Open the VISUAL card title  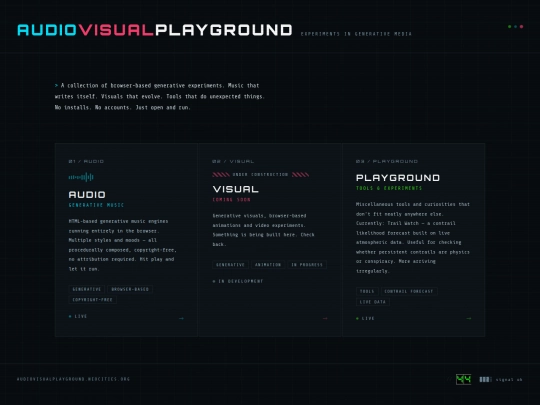[236, 189]
